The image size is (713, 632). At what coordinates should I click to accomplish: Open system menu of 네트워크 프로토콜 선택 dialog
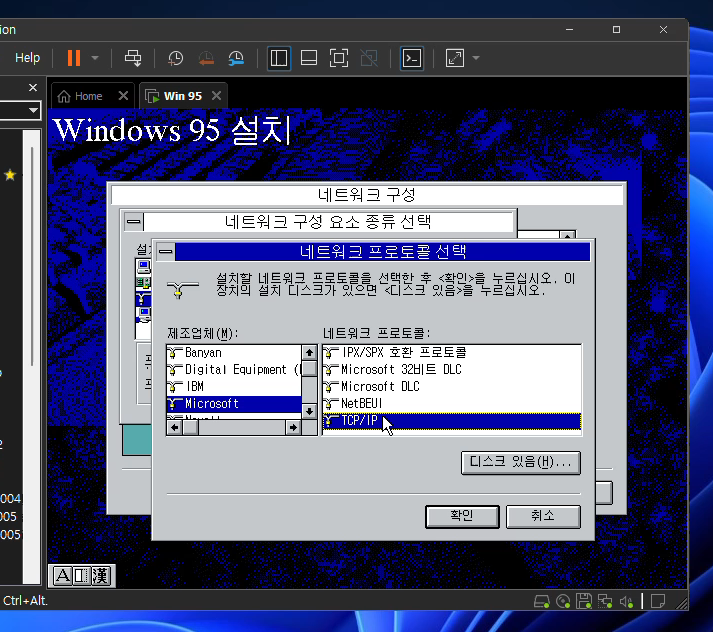(166, 251)
